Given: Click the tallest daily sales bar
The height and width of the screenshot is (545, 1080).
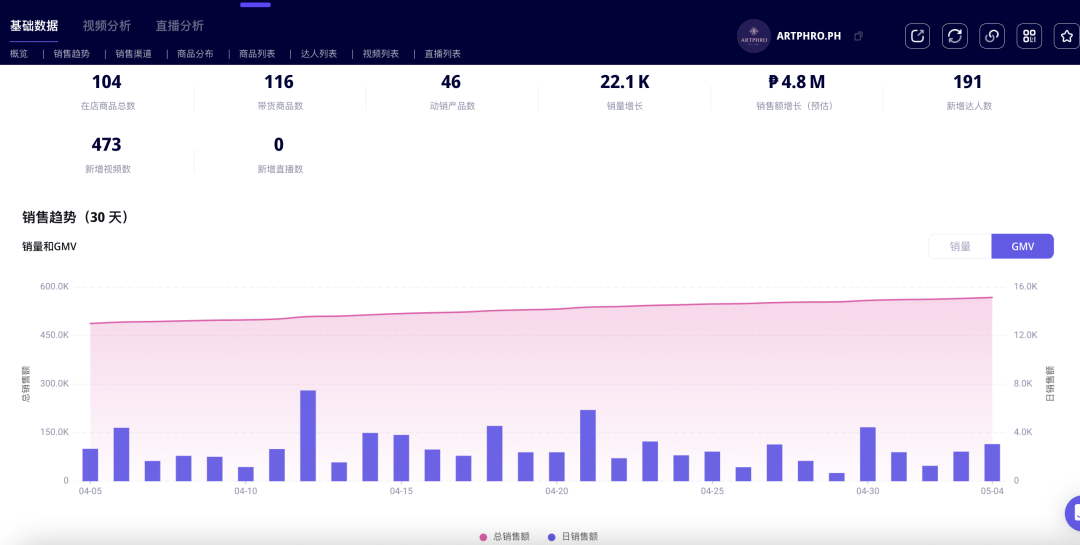Looking at the screenshot, I should pos(308,435).
